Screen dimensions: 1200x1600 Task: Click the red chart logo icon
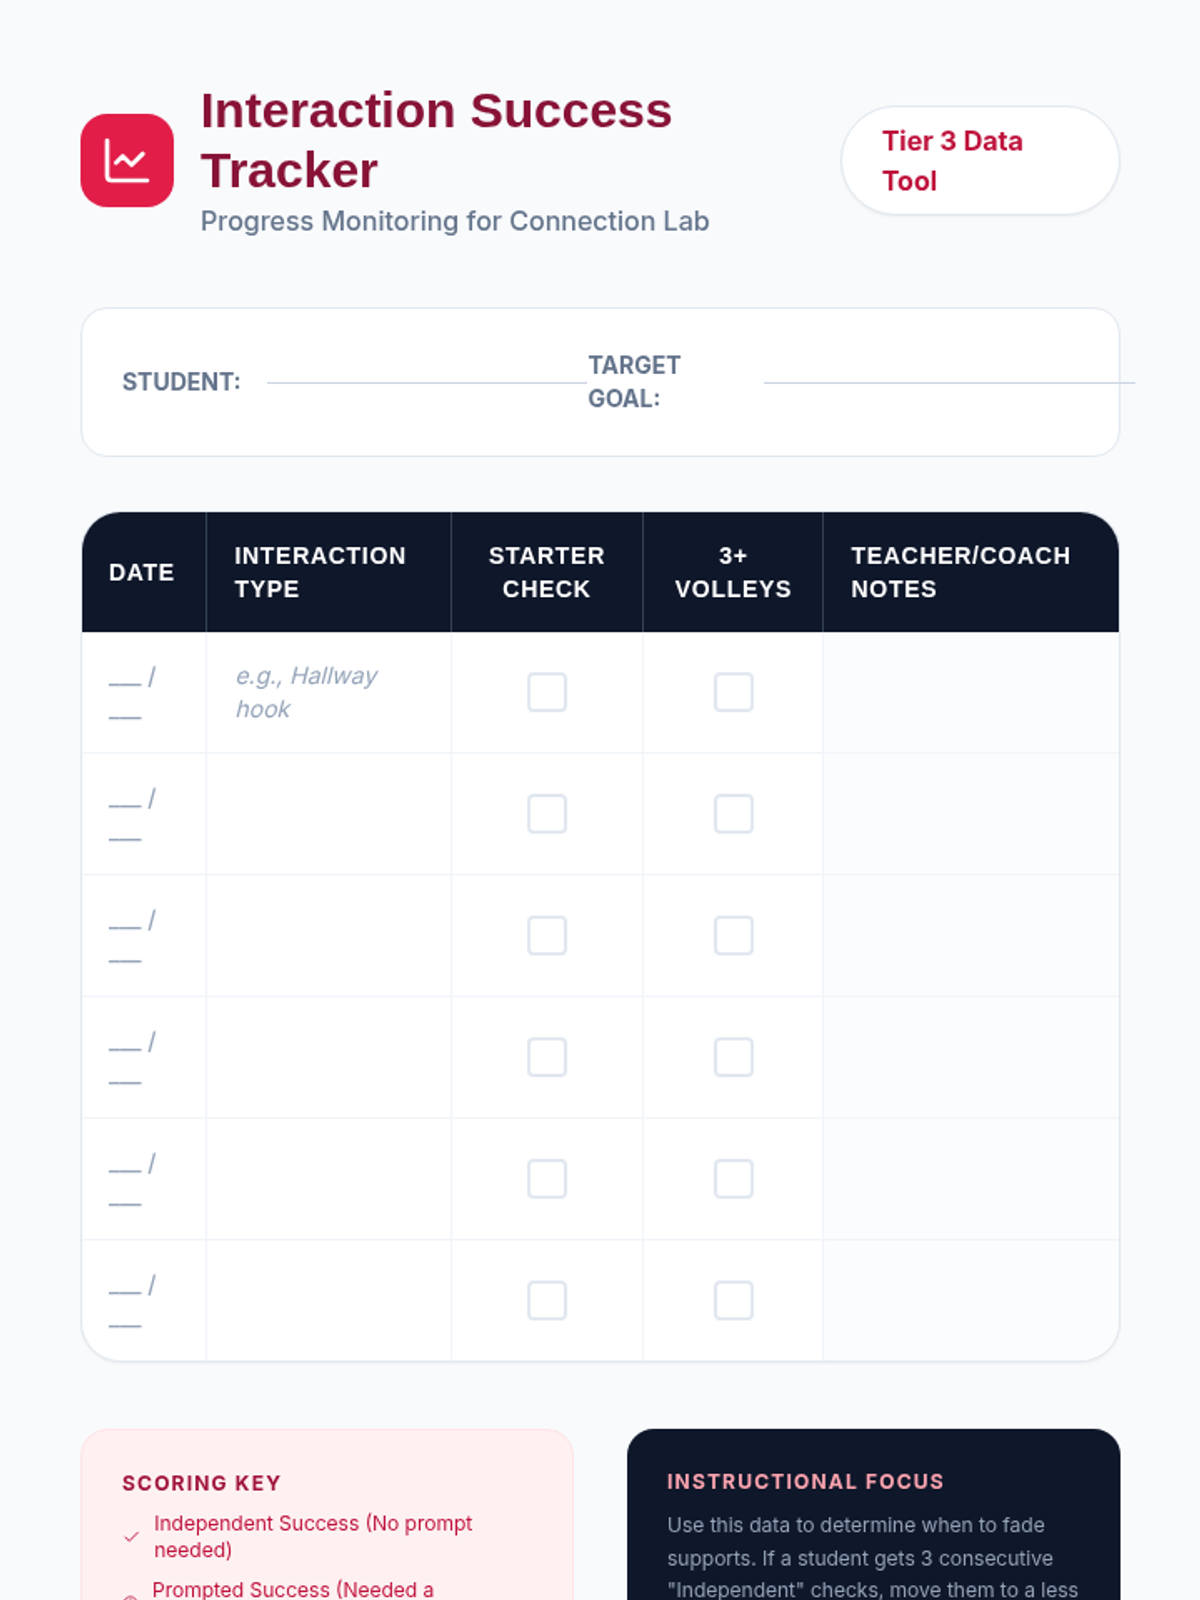coord(127,160)
